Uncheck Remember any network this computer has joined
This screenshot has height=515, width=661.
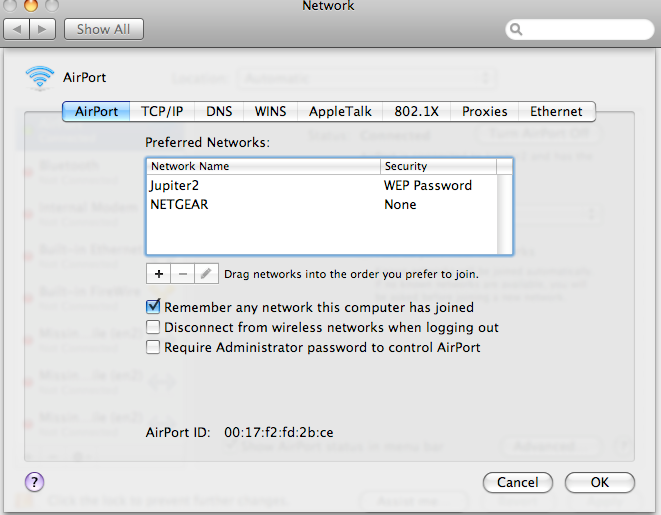tap(153, 308)
